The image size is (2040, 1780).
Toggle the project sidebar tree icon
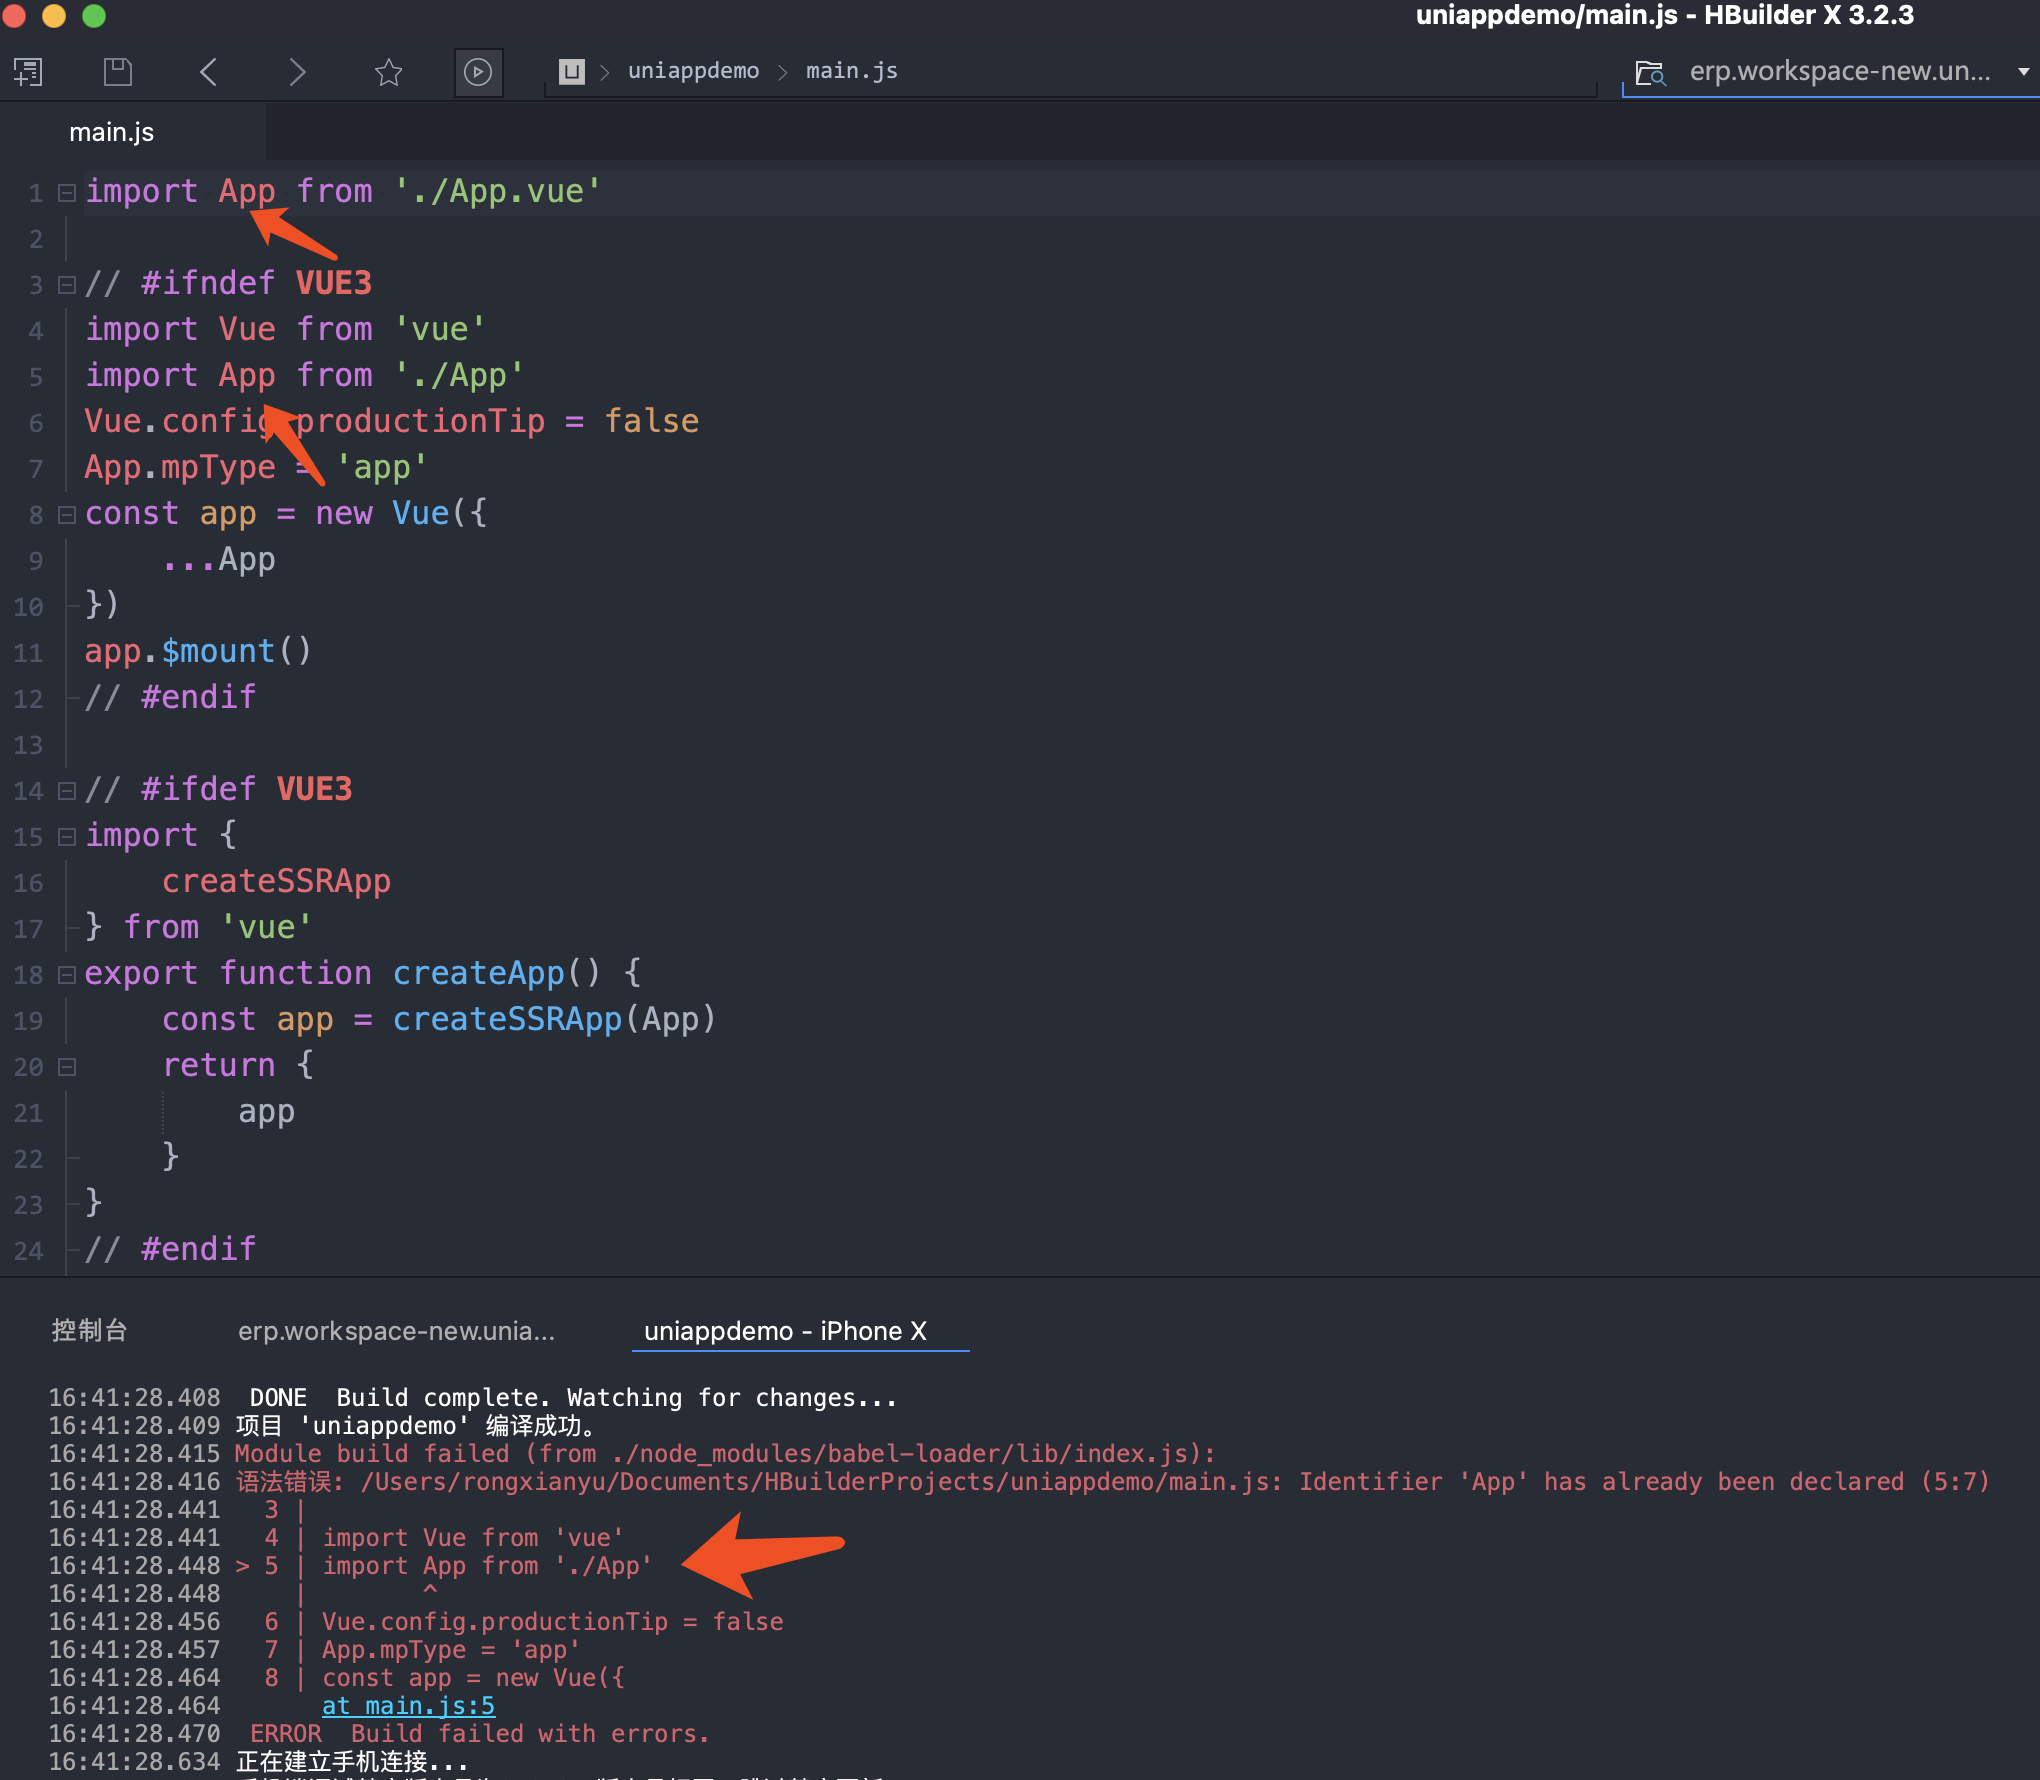tap(28, 72)
